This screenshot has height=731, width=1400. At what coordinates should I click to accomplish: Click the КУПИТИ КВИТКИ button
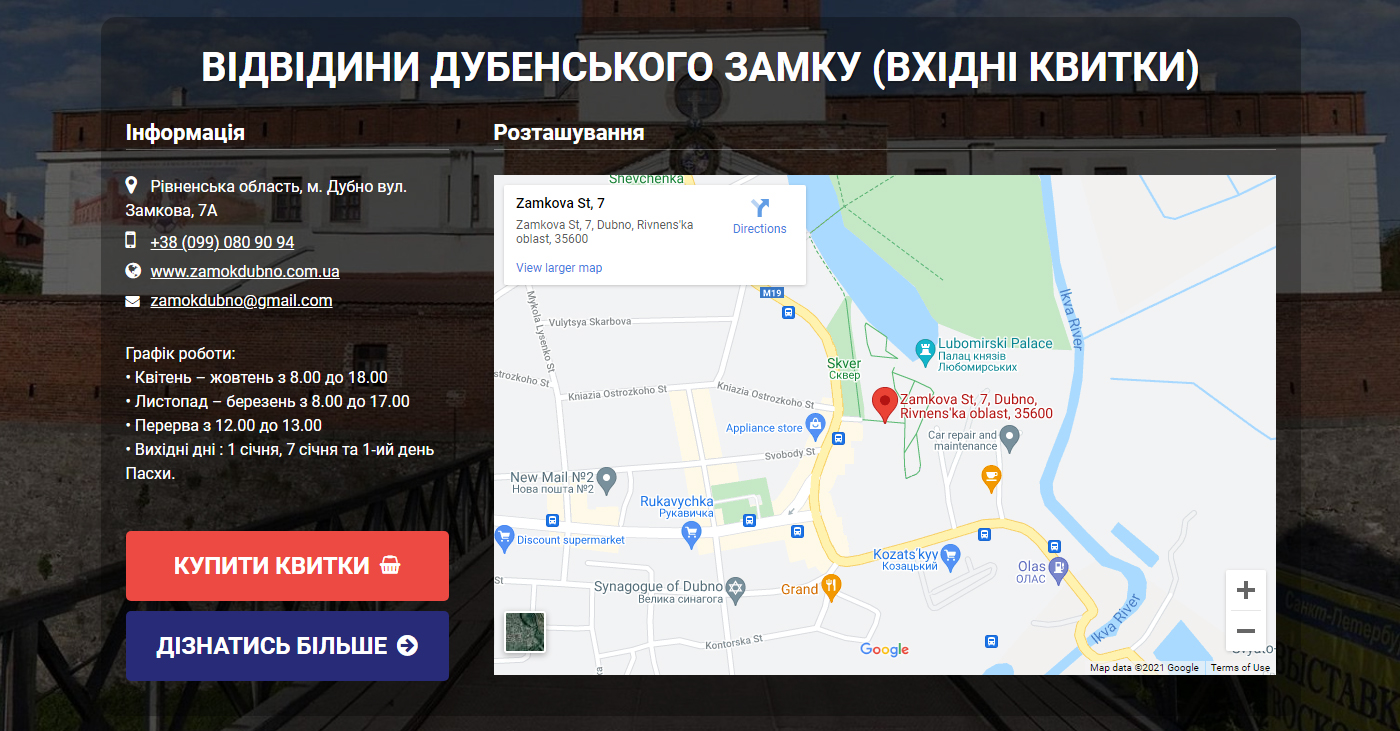pyautogui.click(x=287, y=566)
